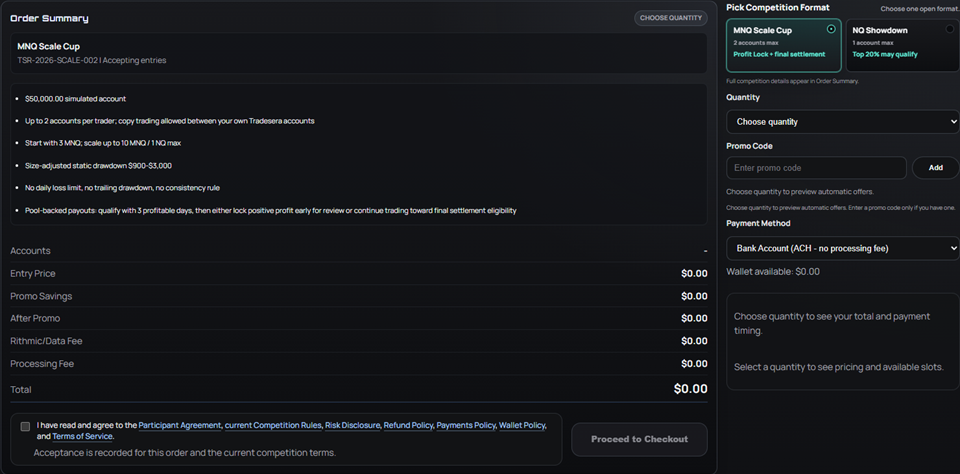Image resolution: width=960 pixels, height=474 pixels.
Task: Click the Rithmic/Data Fee row label
Action: click(46, 341)
